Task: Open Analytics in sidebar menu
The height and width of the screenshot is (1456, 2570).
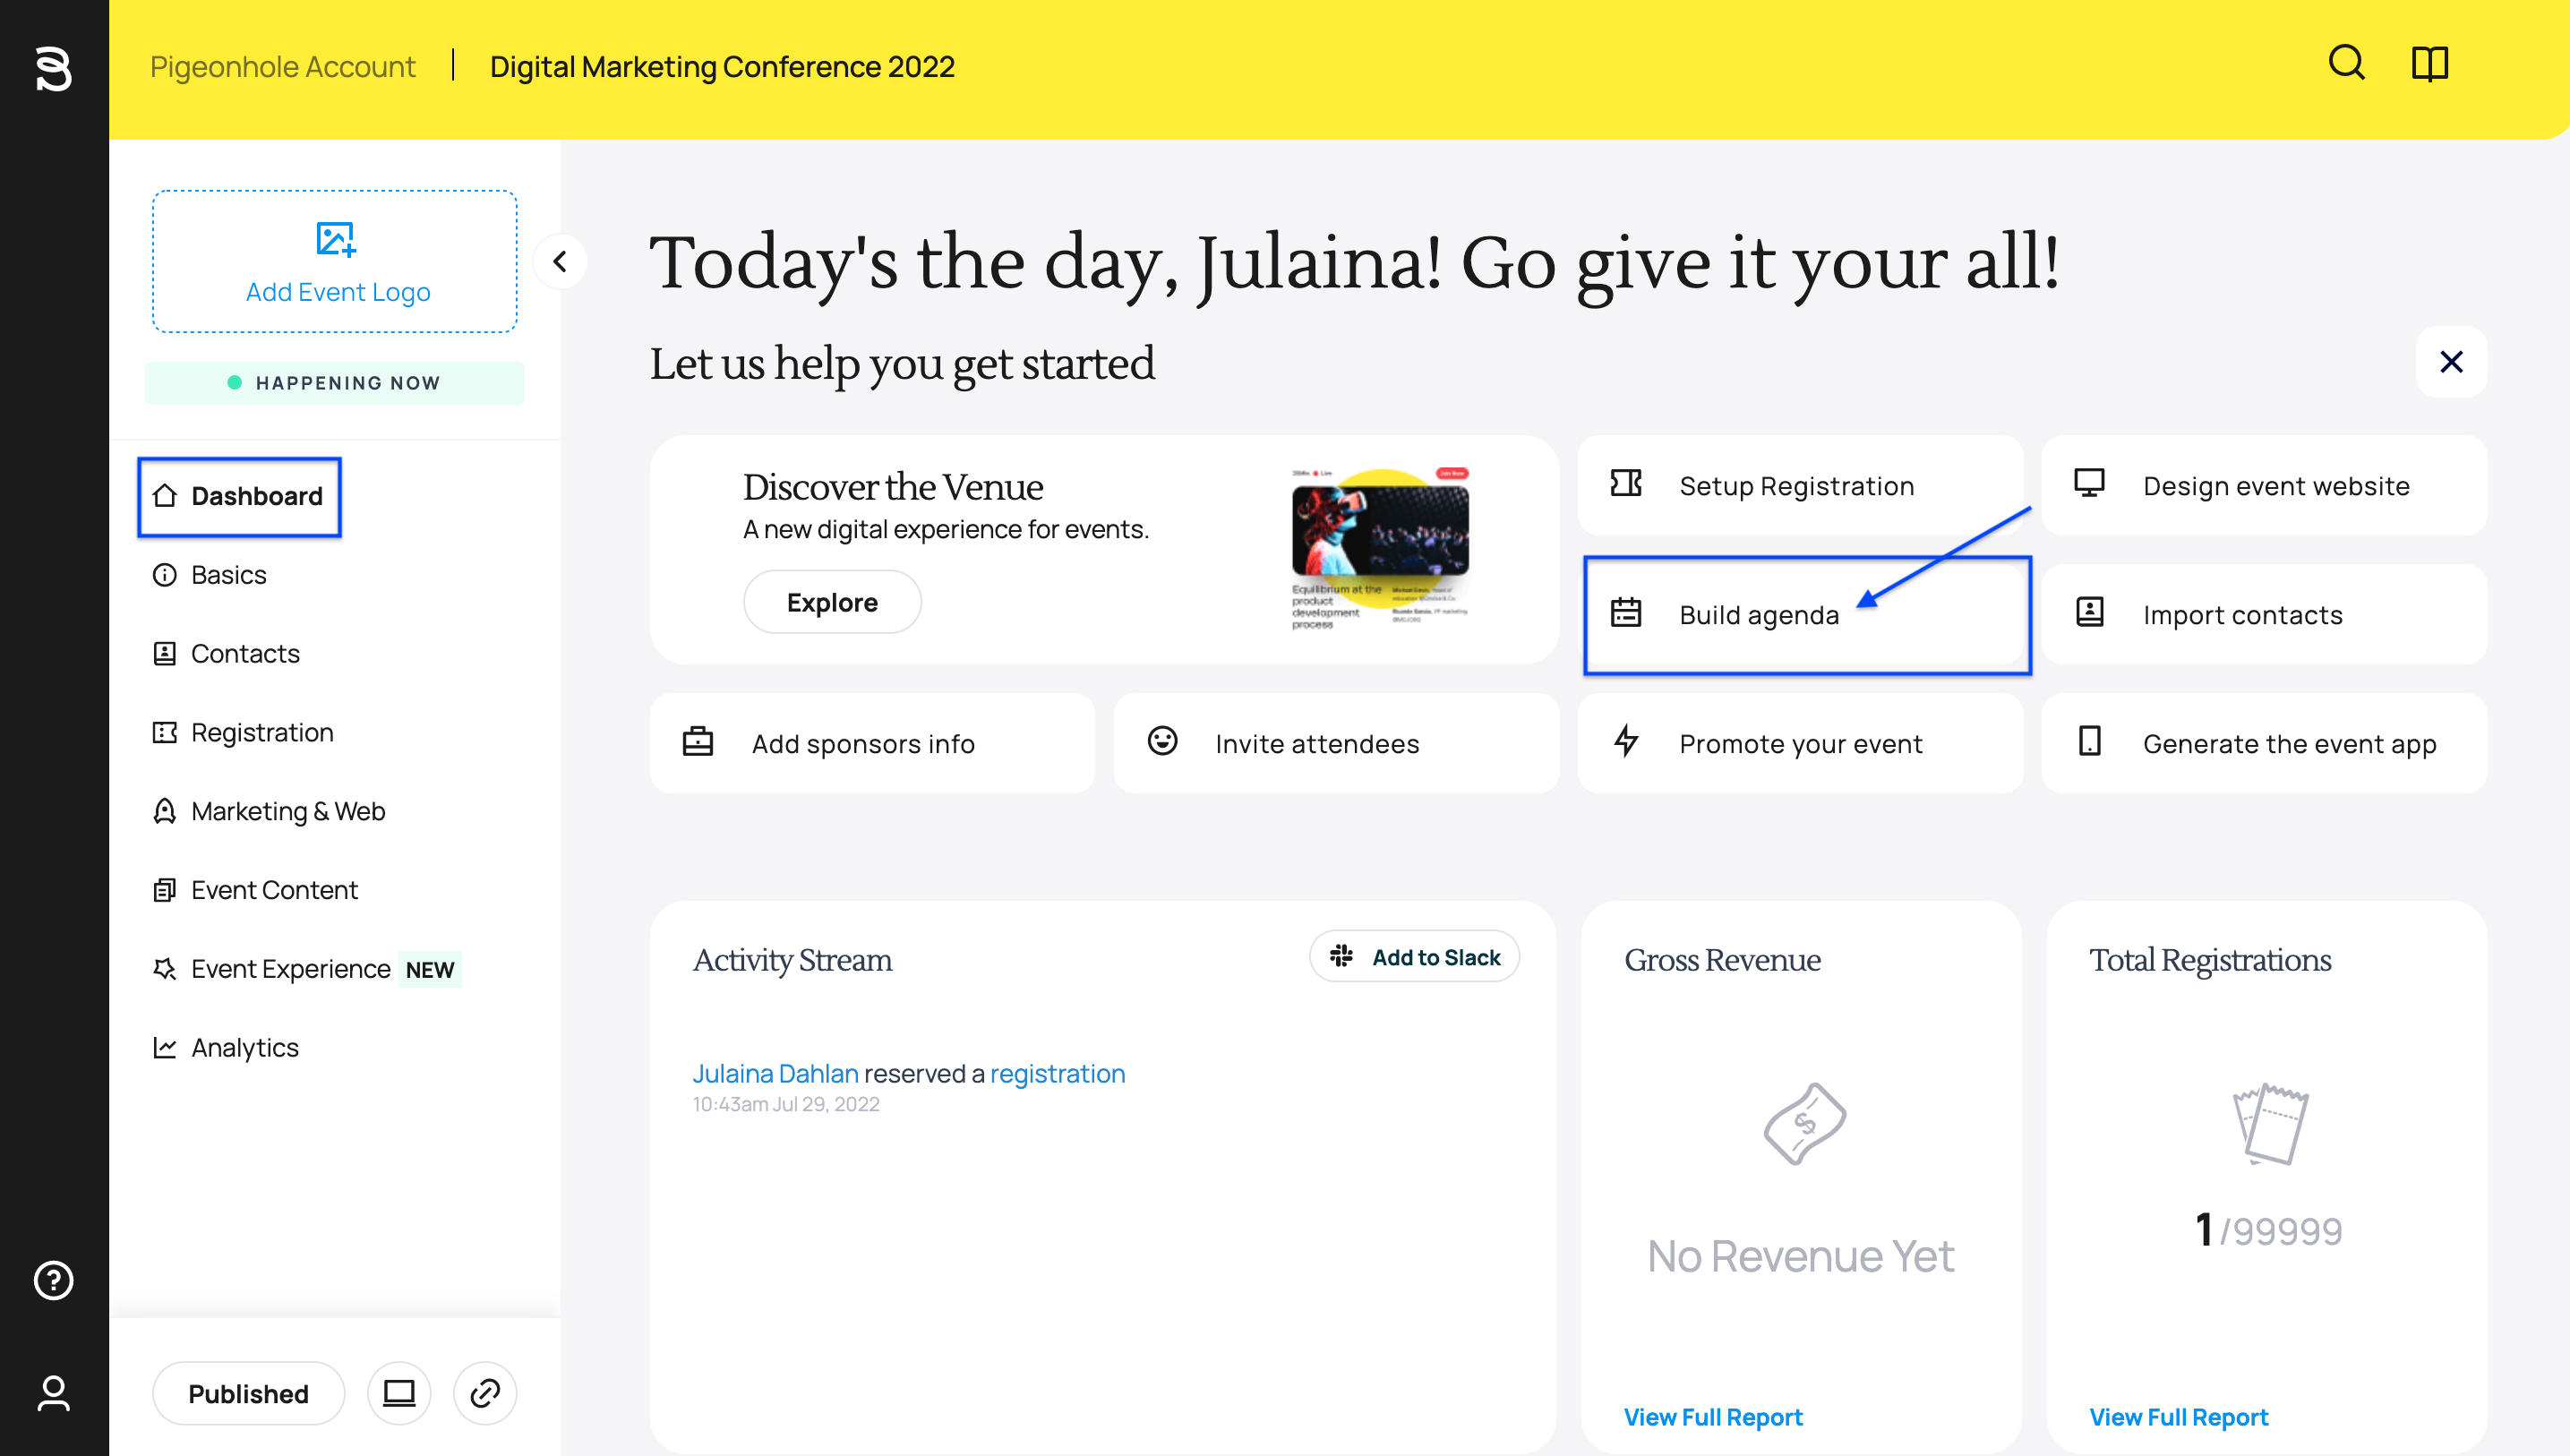Action: coord(244,1048)
